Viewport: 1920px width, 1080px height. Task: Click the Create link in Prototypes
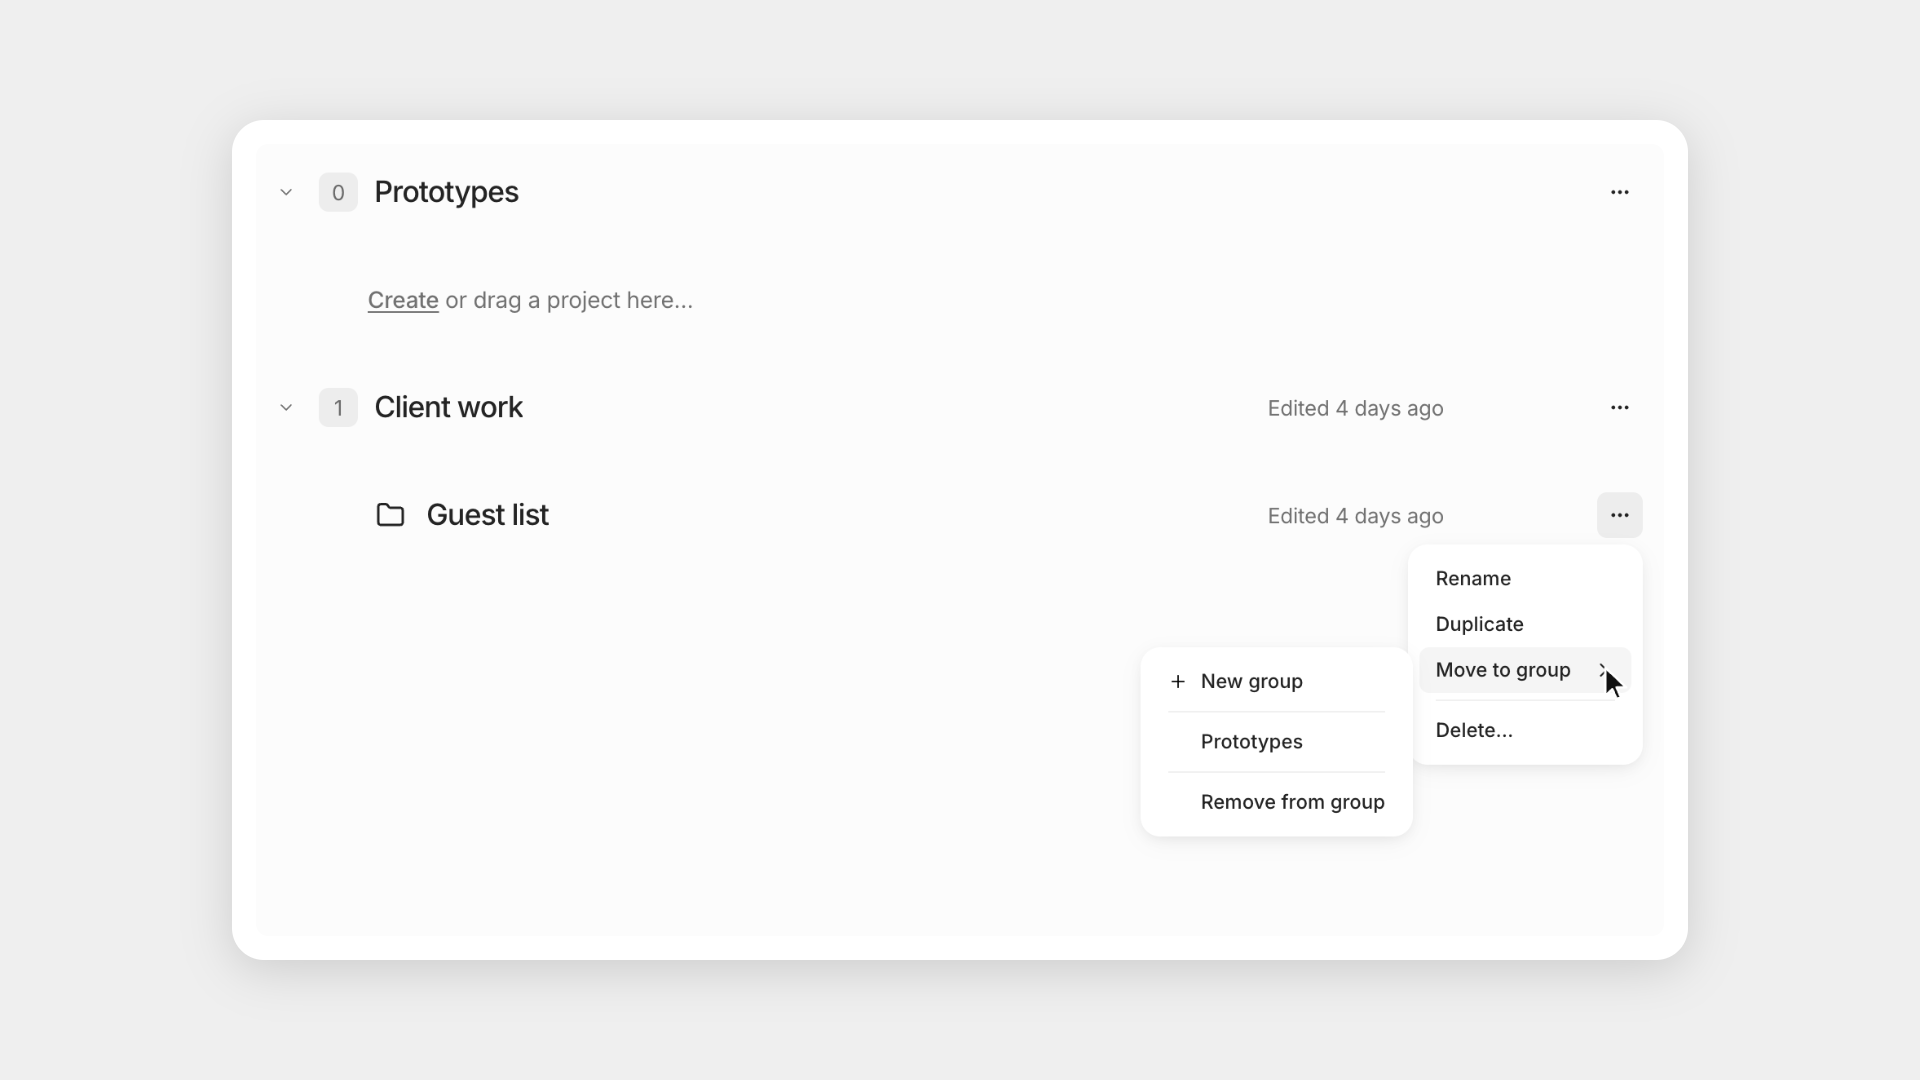pyautogui.click(x=403, y=300)
